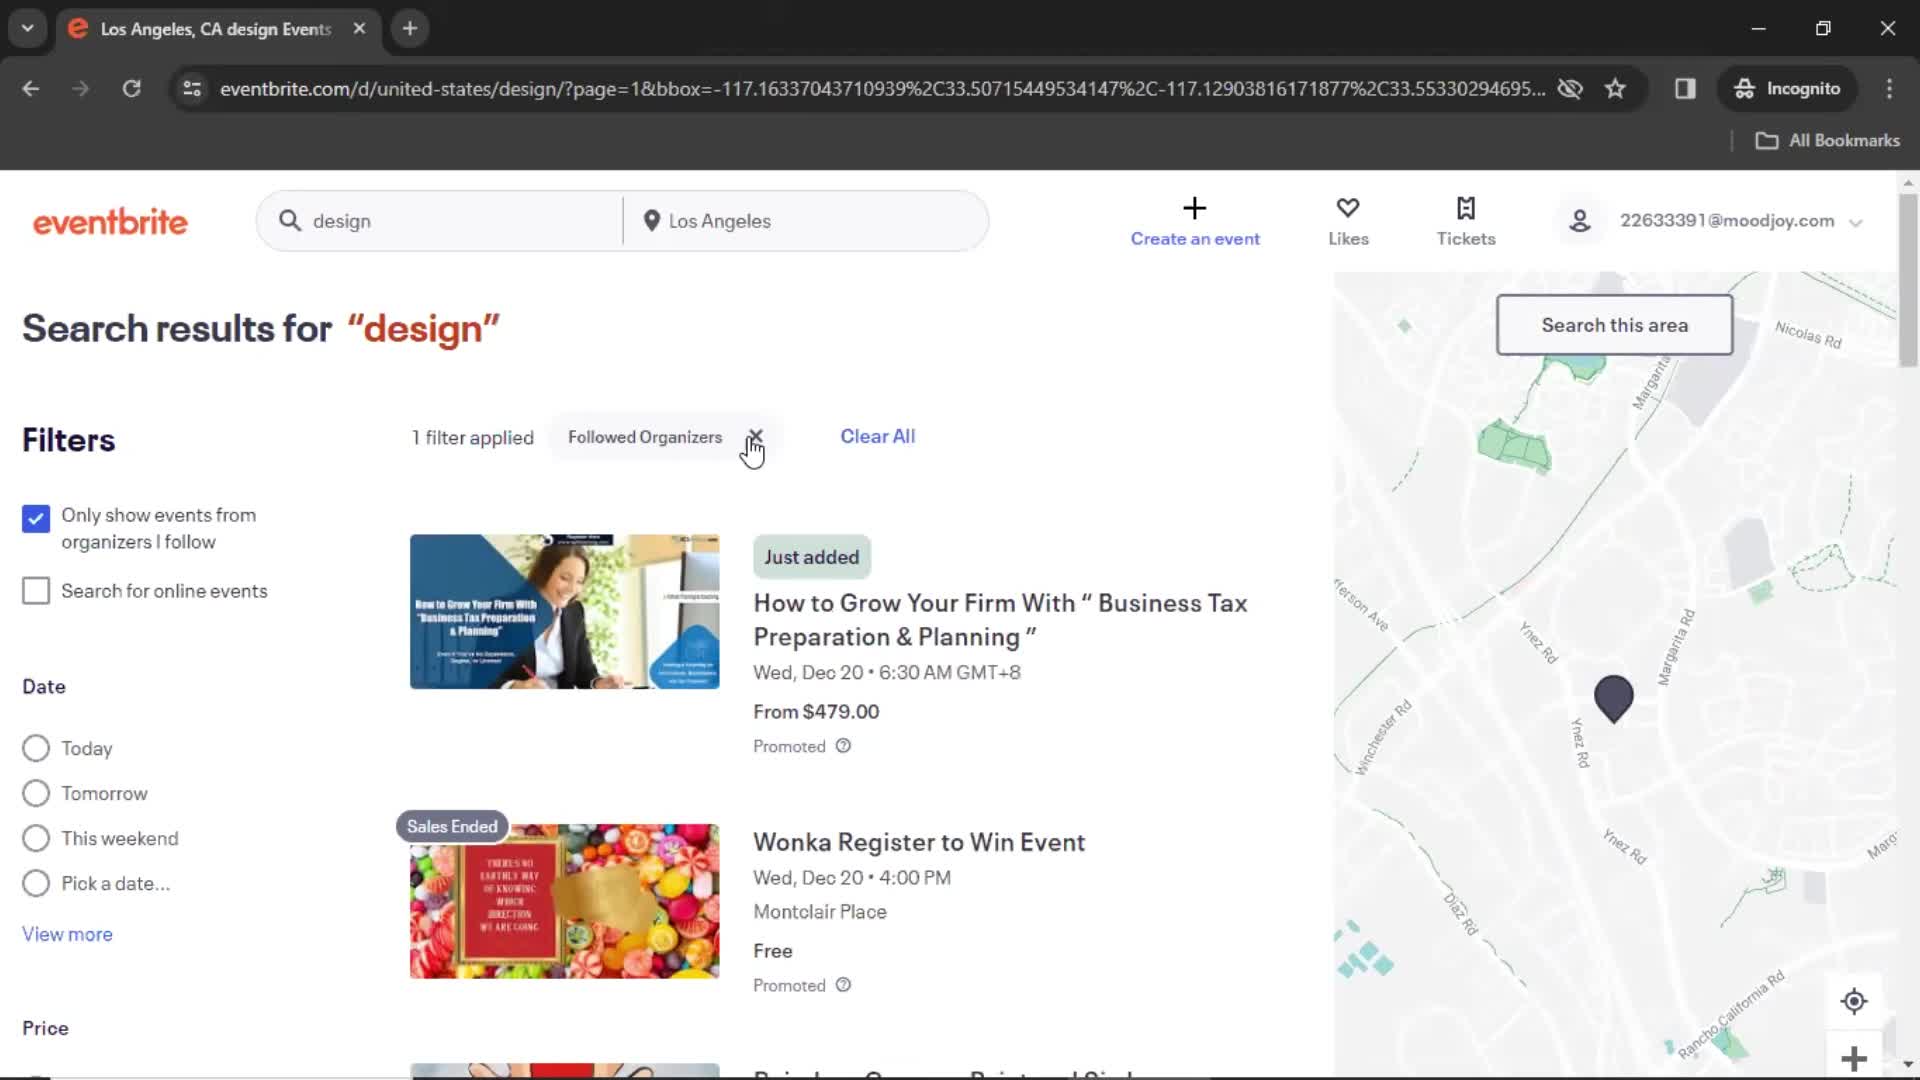Click the 1 filter applied text
The width and height of the screenshot is (1920, 1080).
tap(473, 437)
